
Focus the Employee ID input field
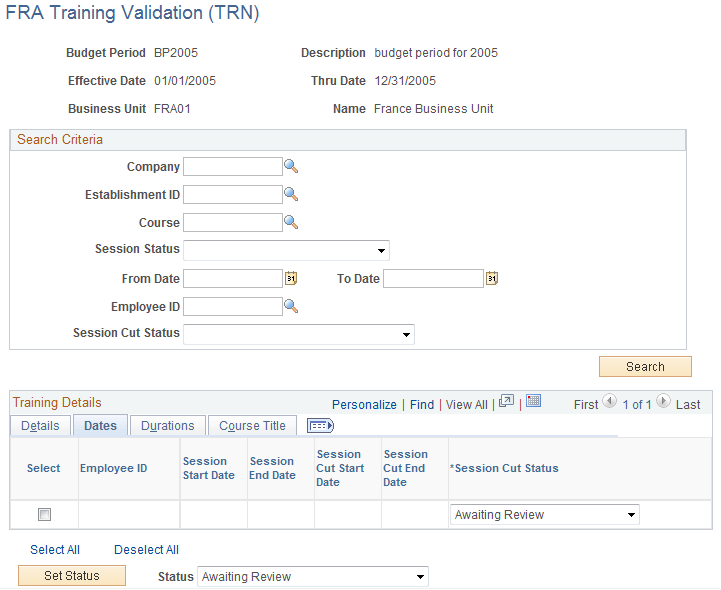[233, 306]
